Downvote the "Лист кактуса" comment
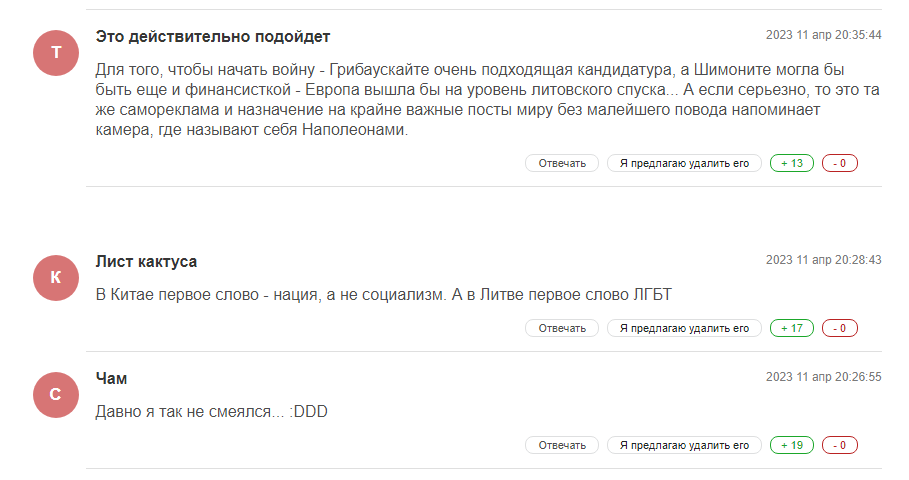The height and width of the screenshot is (480, 909). tap(840, 328)
